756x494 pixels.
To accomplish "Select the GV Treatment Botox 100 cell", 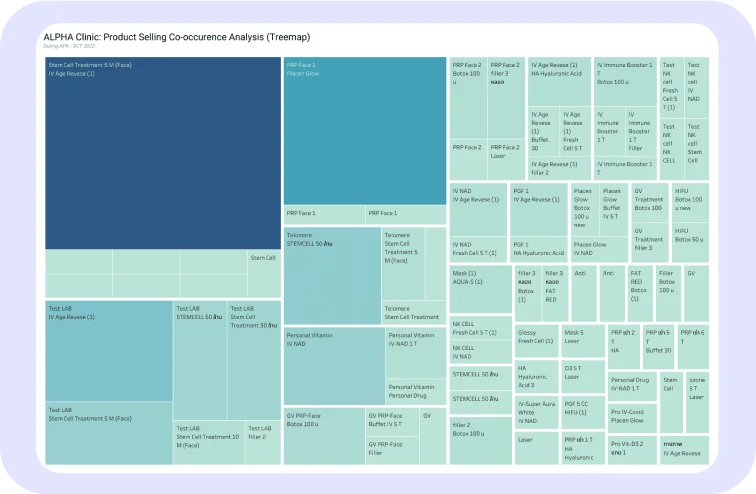I will [650, 203].
